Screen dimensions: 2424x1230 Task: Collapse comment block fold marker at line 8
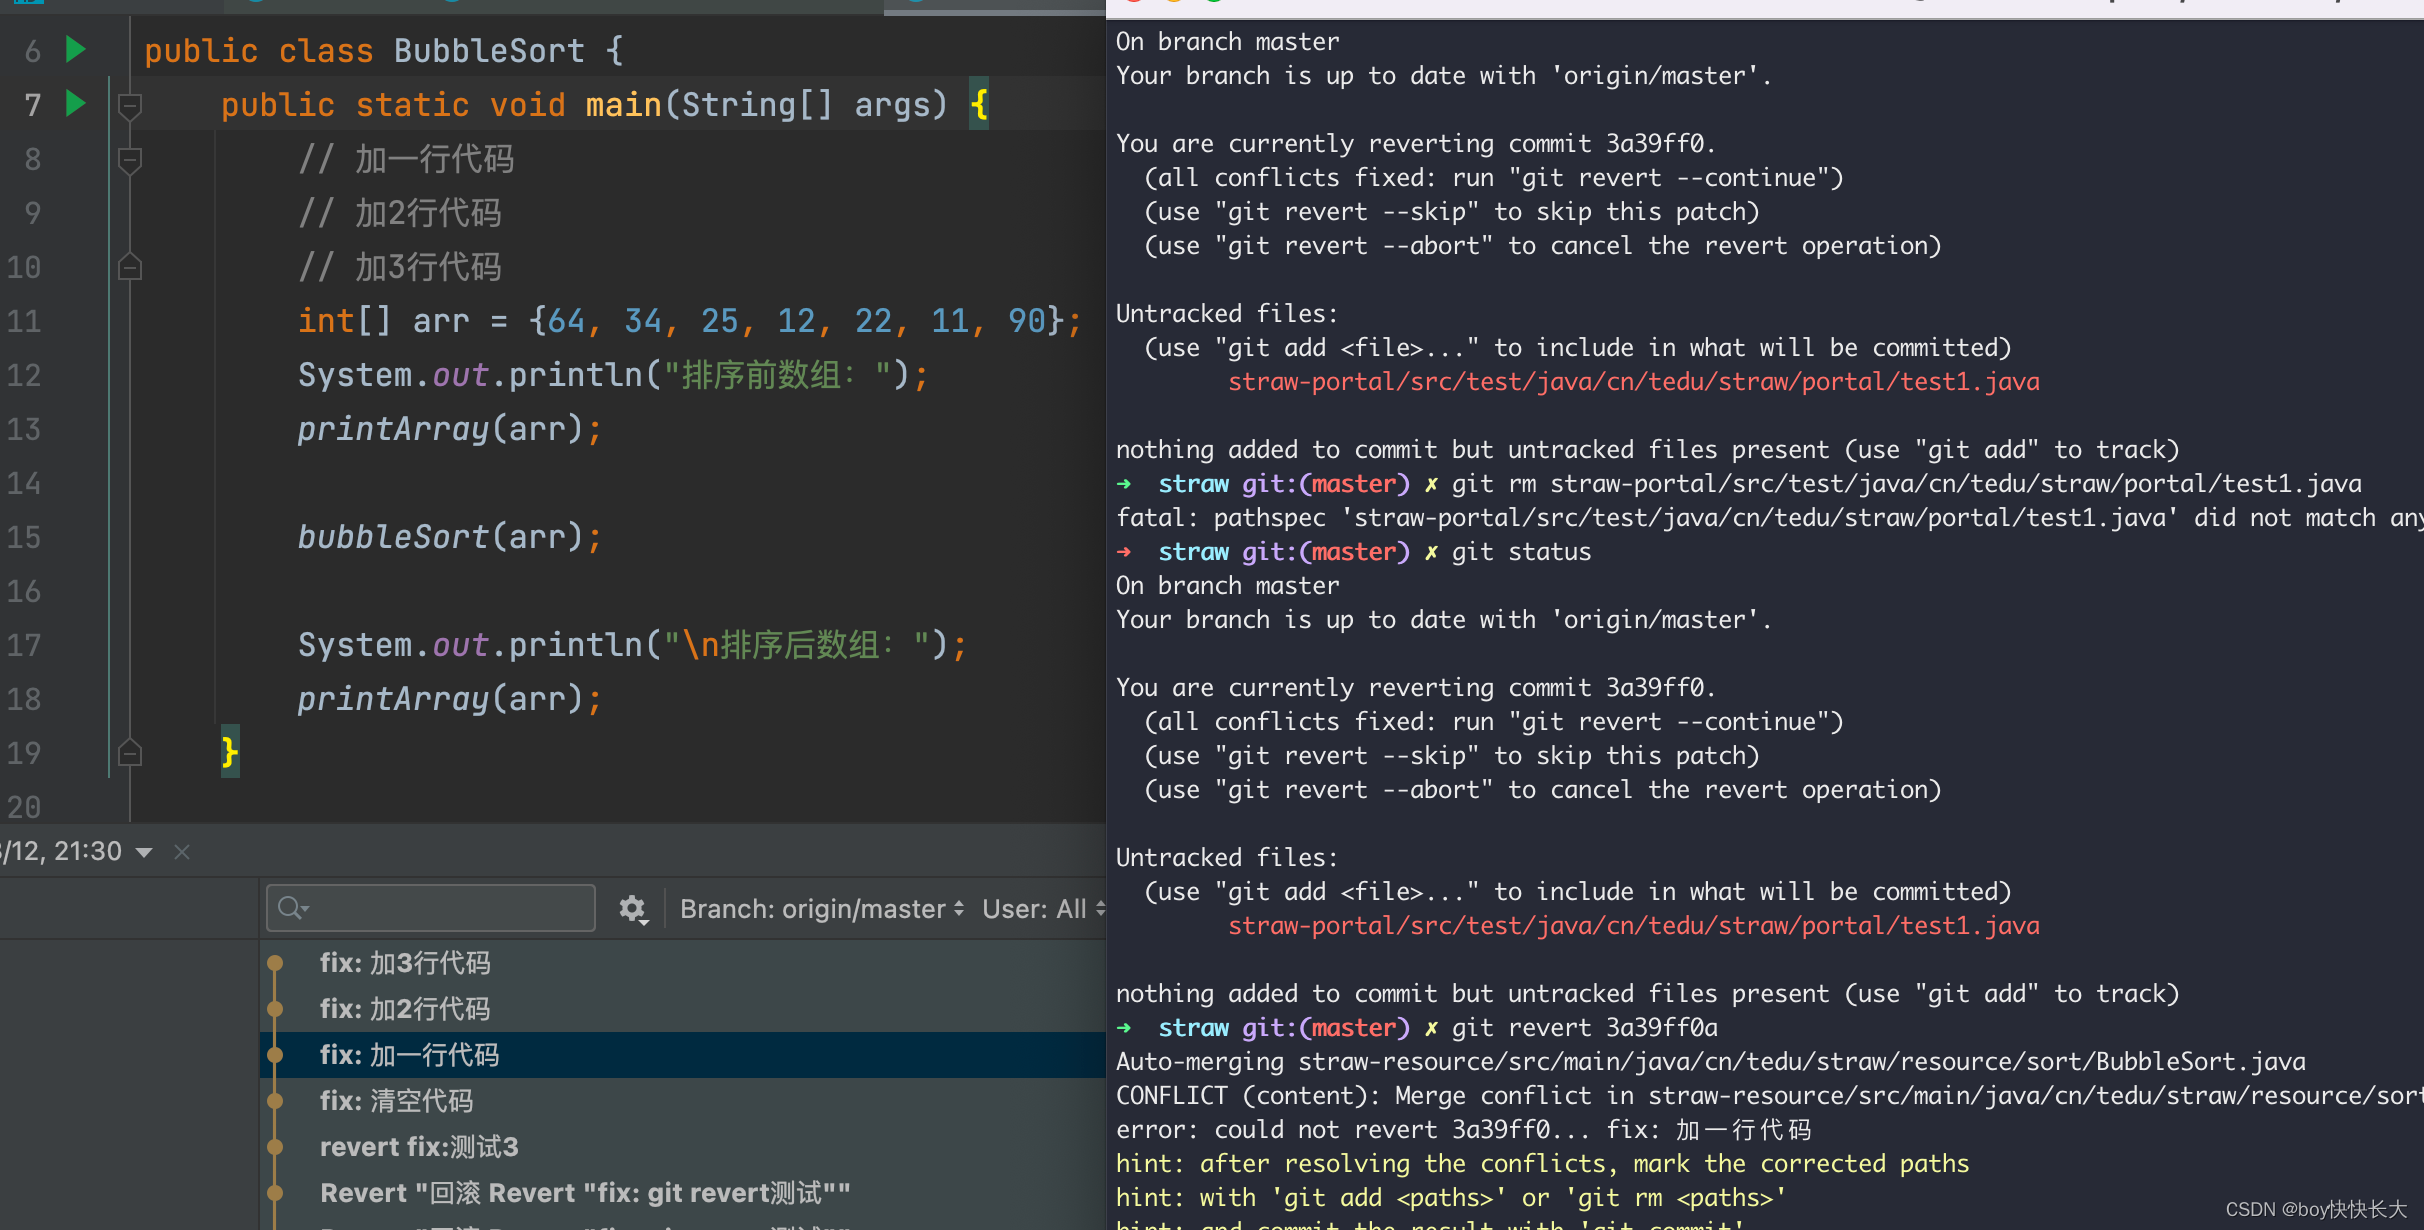tap(130, 159)
